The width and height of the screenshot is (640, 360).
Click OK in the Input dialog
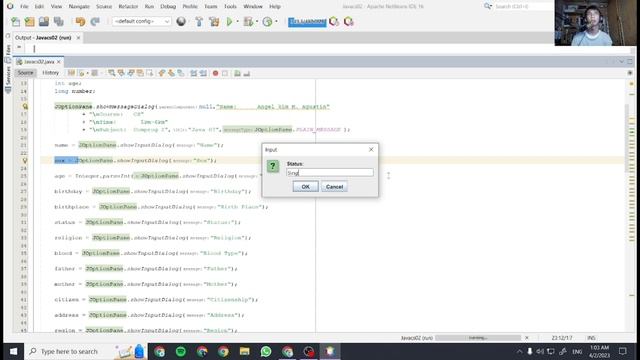(x=305, y=187)
